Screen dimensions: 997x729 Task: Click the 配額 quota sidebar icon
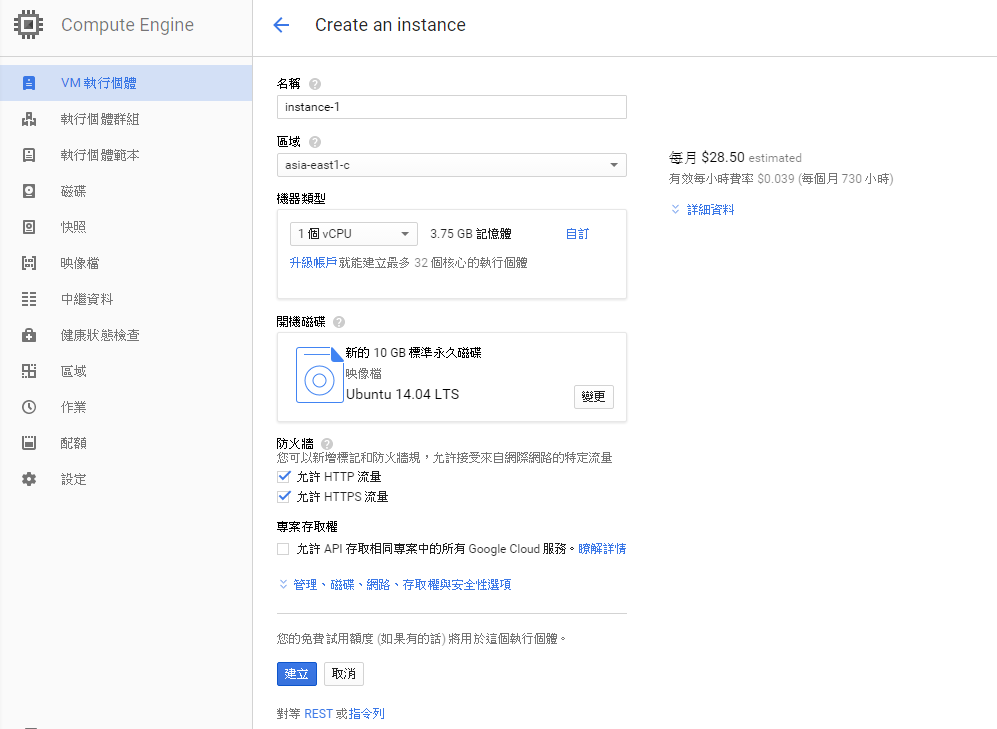[29, 443]
